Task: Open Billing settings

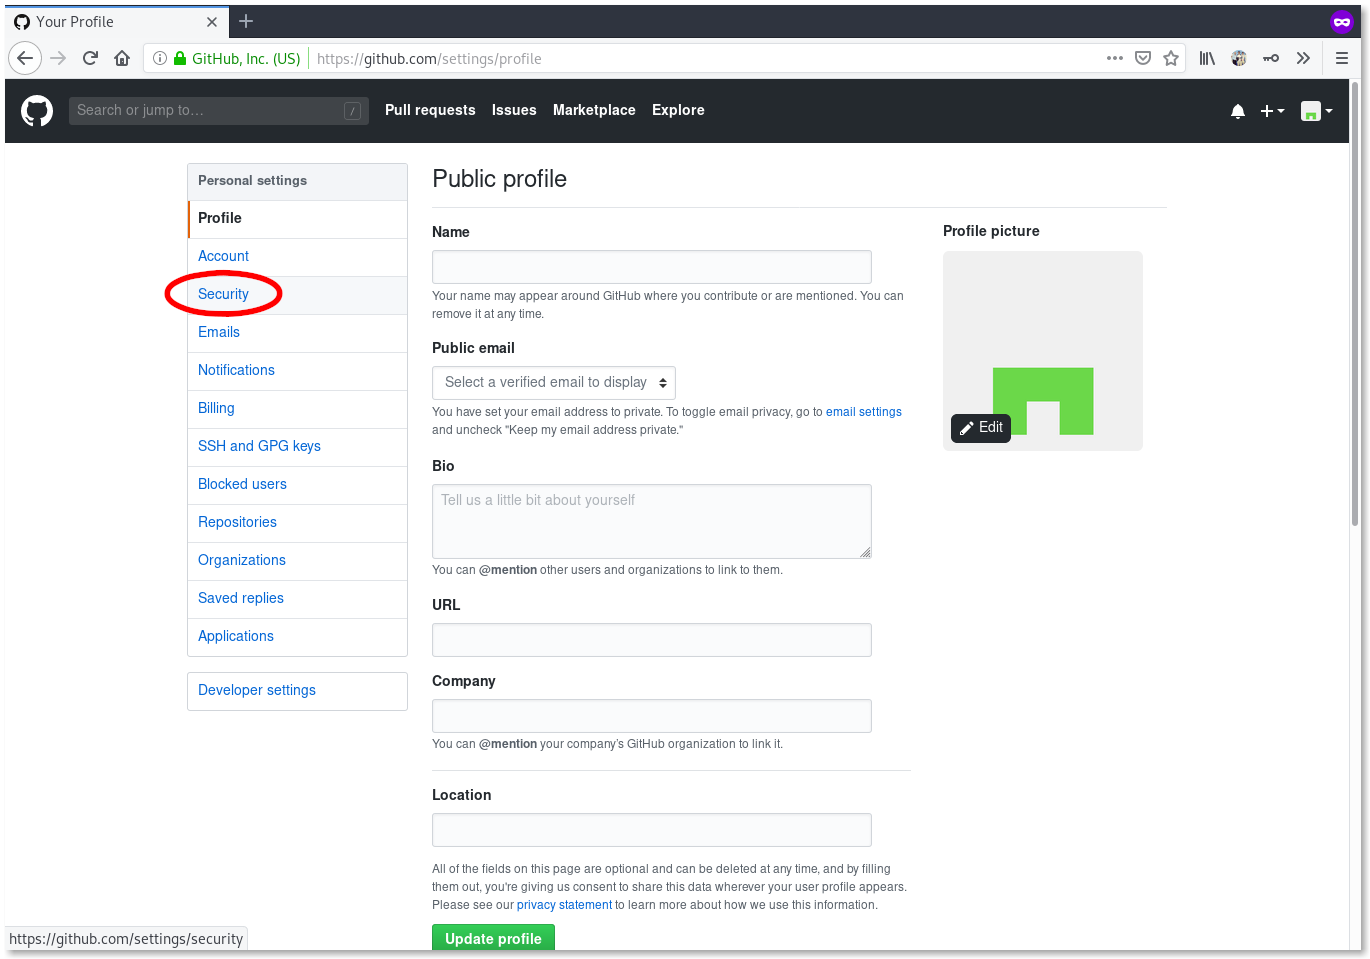Action: point(297,409)
